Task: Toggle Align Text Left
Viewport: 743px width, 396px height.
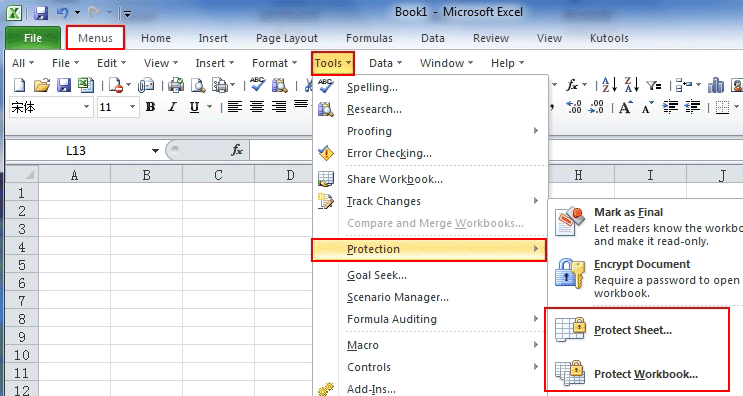Action: [x=235, y=107]
